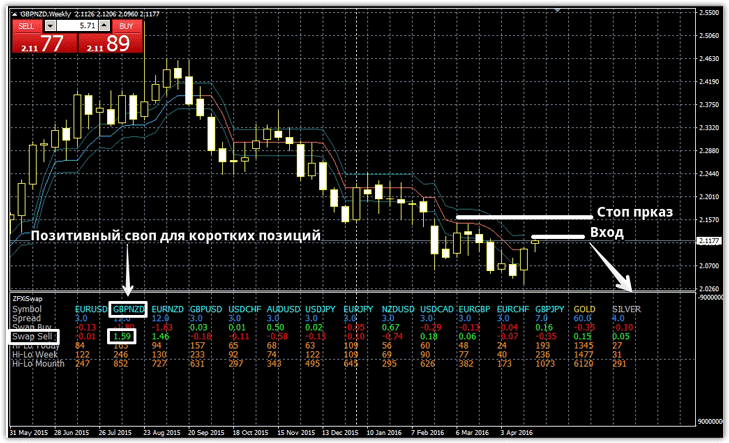The width and height of the screenshot is (729, 443).
Task: Click the boxed Swap Sell row label
Action: pyautogui.click(x=32, y=338)
